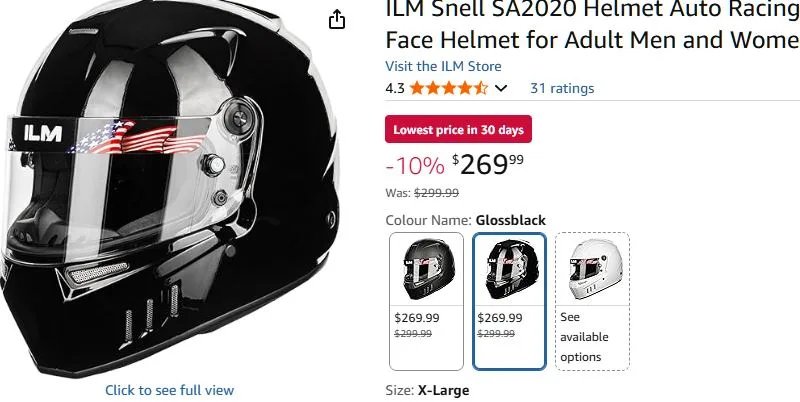Open the main helmet product image
Image resolution: width=800 pixels, height=402 pixels.
click(x=169, y=189)
